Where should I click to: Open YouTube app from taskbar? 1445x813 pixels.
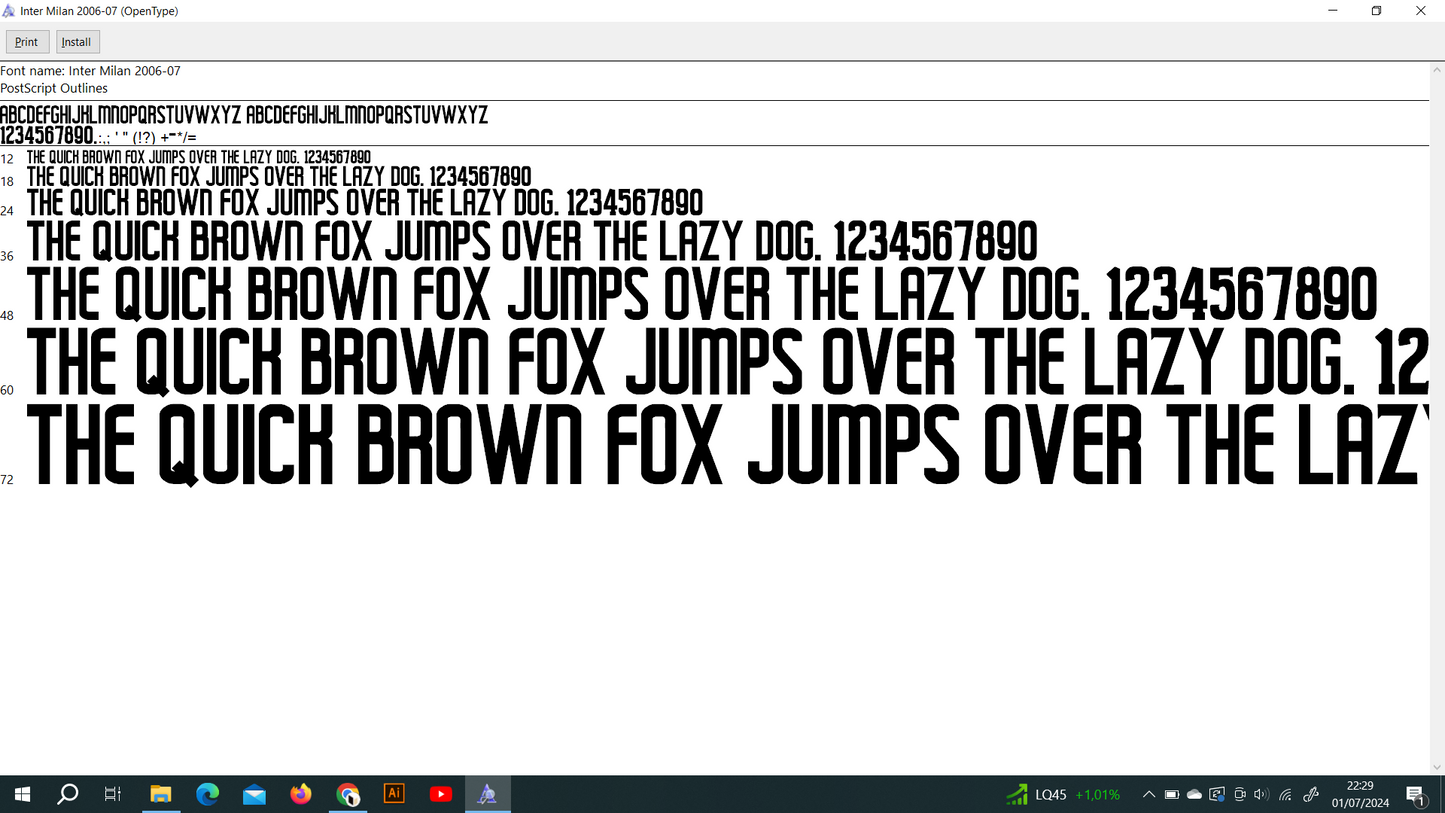pyautogui.click(x=441, y=795)
